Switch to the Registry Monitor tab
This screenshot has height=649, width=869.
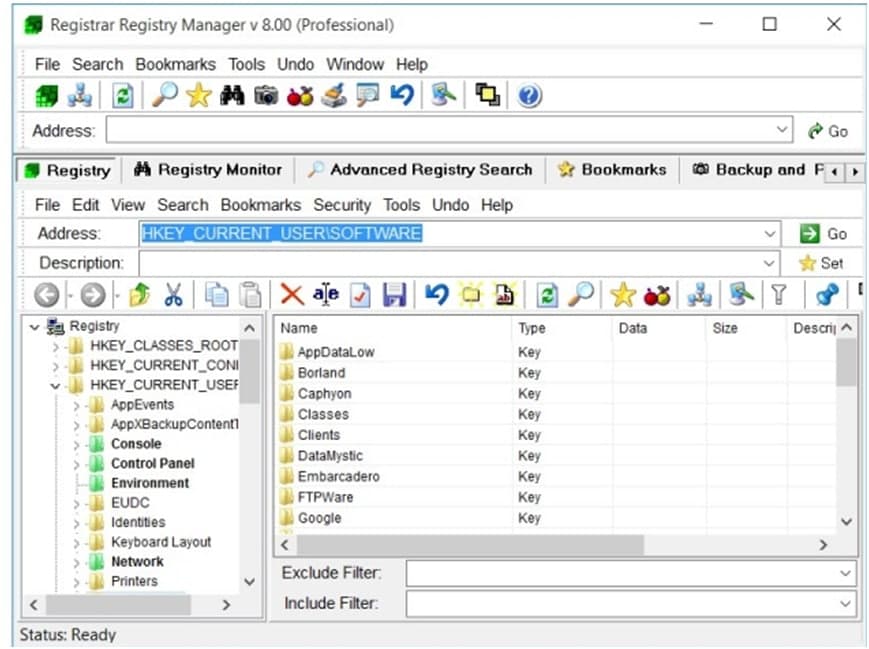coord(208,170)
